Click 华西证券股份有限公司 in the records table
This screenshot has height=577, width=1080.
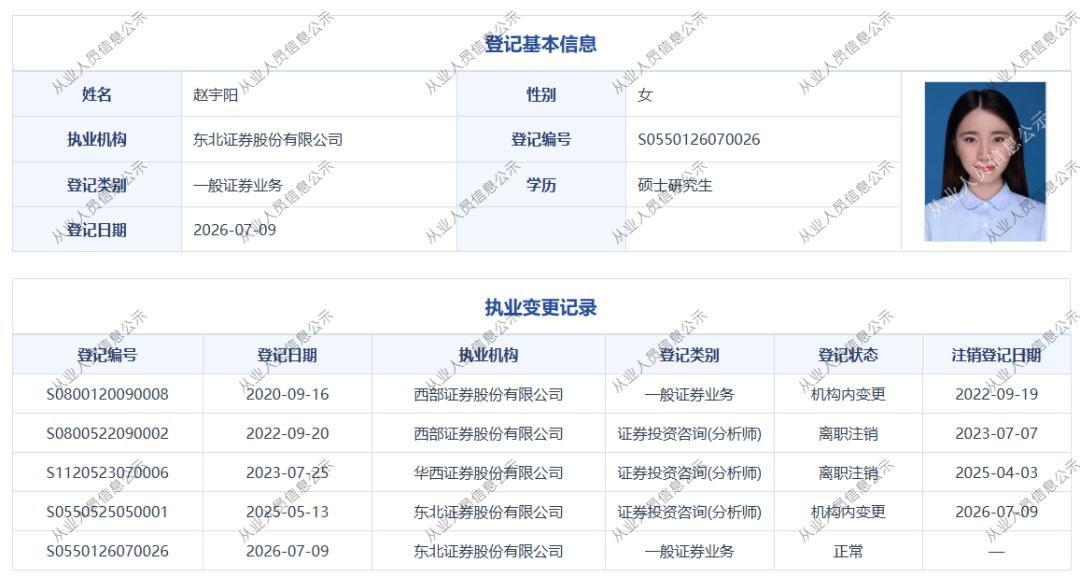pyautogui.click(x=488, y=473)
